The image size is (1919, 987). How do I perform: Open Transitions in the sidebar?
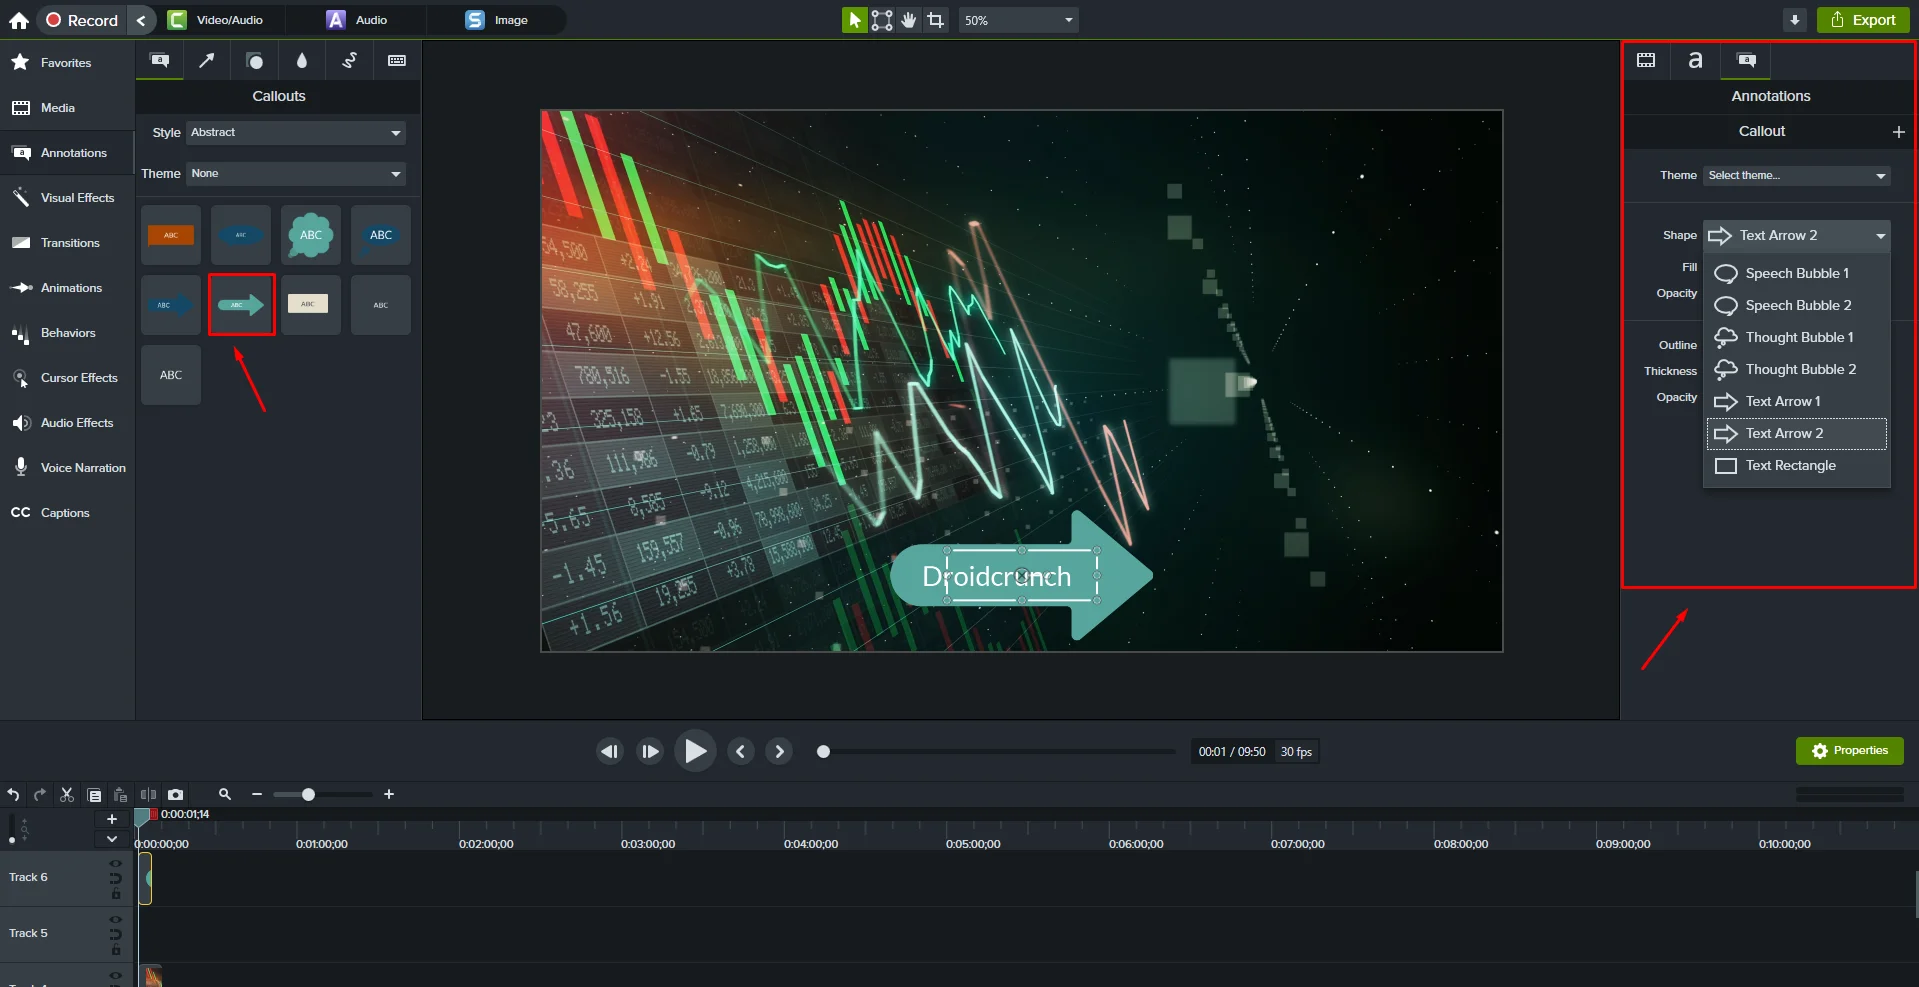tap(67, 243)
